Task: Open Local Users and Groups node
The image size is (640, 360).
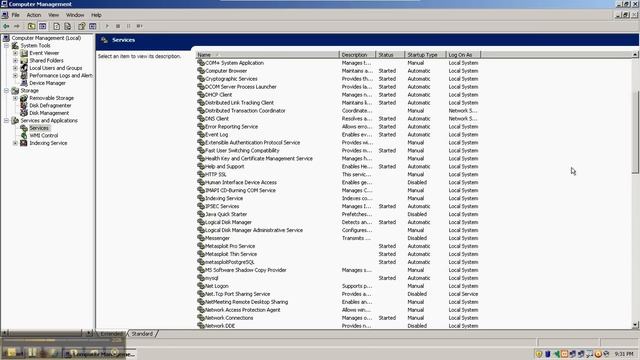Action: [56, 68]
